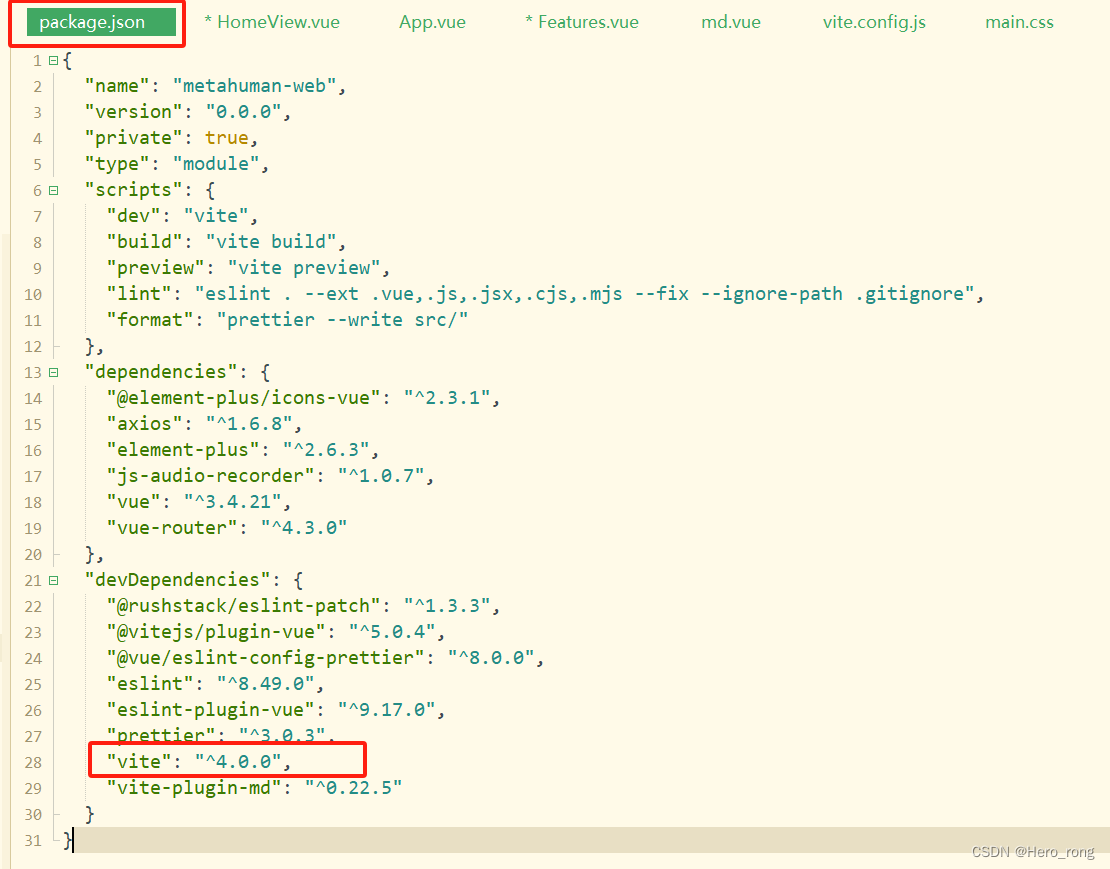
Task: Click the "dev" script key
Action: pyautogui.click(x=134, y=216)
